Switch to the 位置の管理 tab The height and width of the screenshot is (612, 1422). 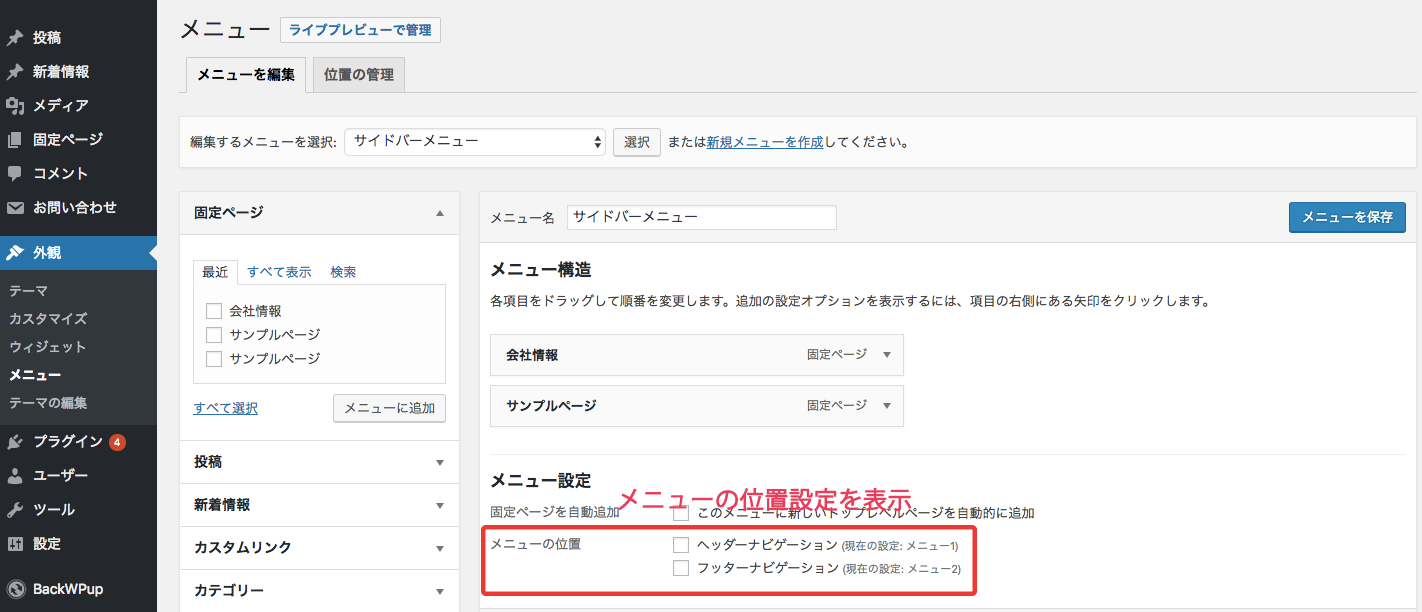click(x=358, y=75)
